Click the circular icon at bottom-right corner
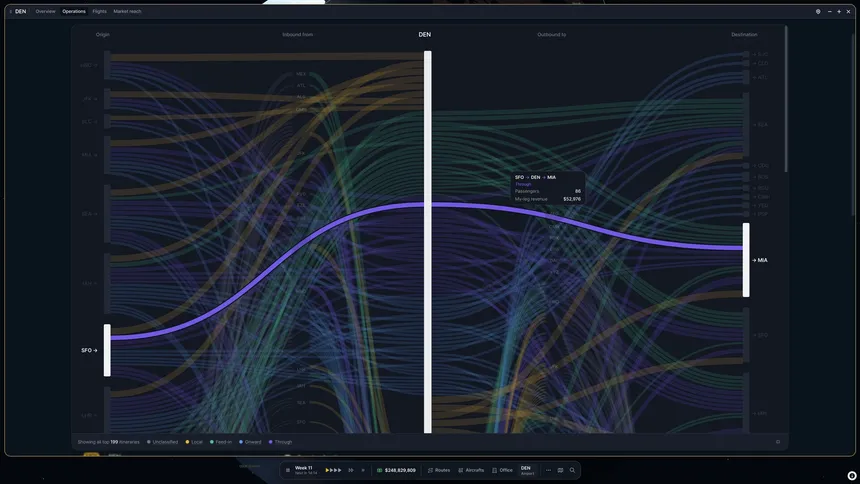860x484 pixels. click(x=852, y=476)
